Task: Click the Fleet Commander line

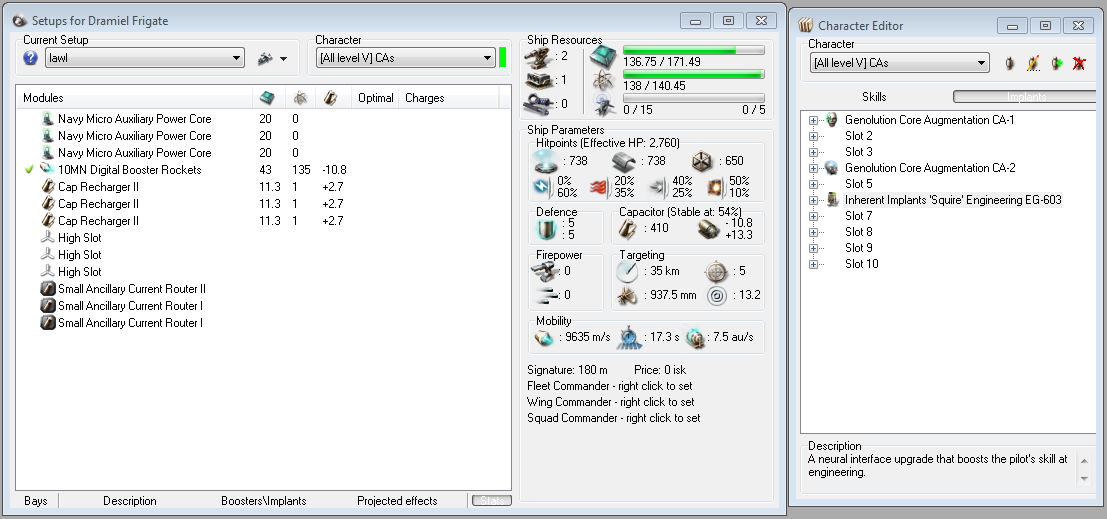Action: [x=610, y=386]
